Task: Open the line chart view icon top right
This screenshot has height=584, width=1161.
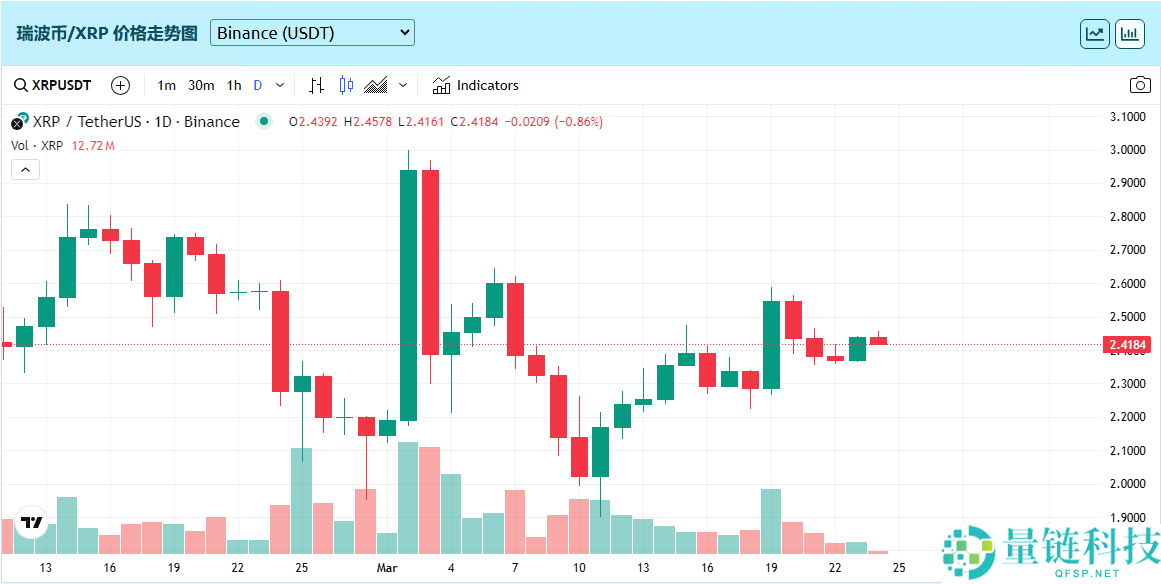Action: click(x=1094, y=32)
